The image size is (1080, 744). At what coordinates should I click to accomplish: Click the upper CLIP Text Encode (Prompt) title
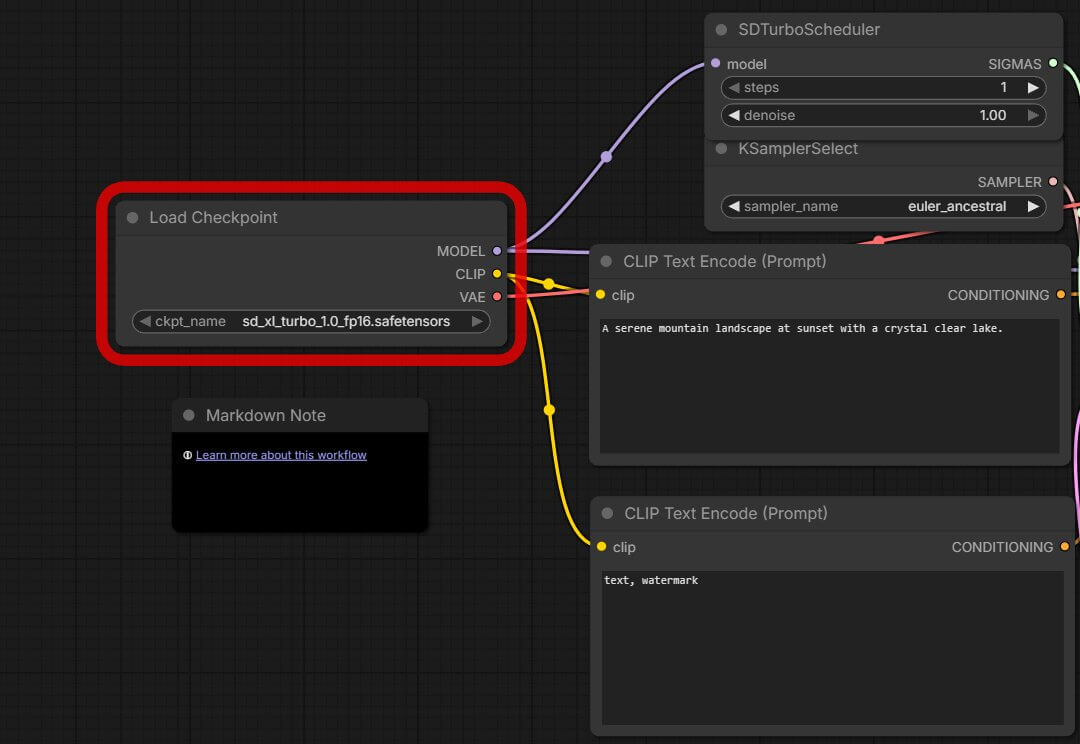[725, 262]
